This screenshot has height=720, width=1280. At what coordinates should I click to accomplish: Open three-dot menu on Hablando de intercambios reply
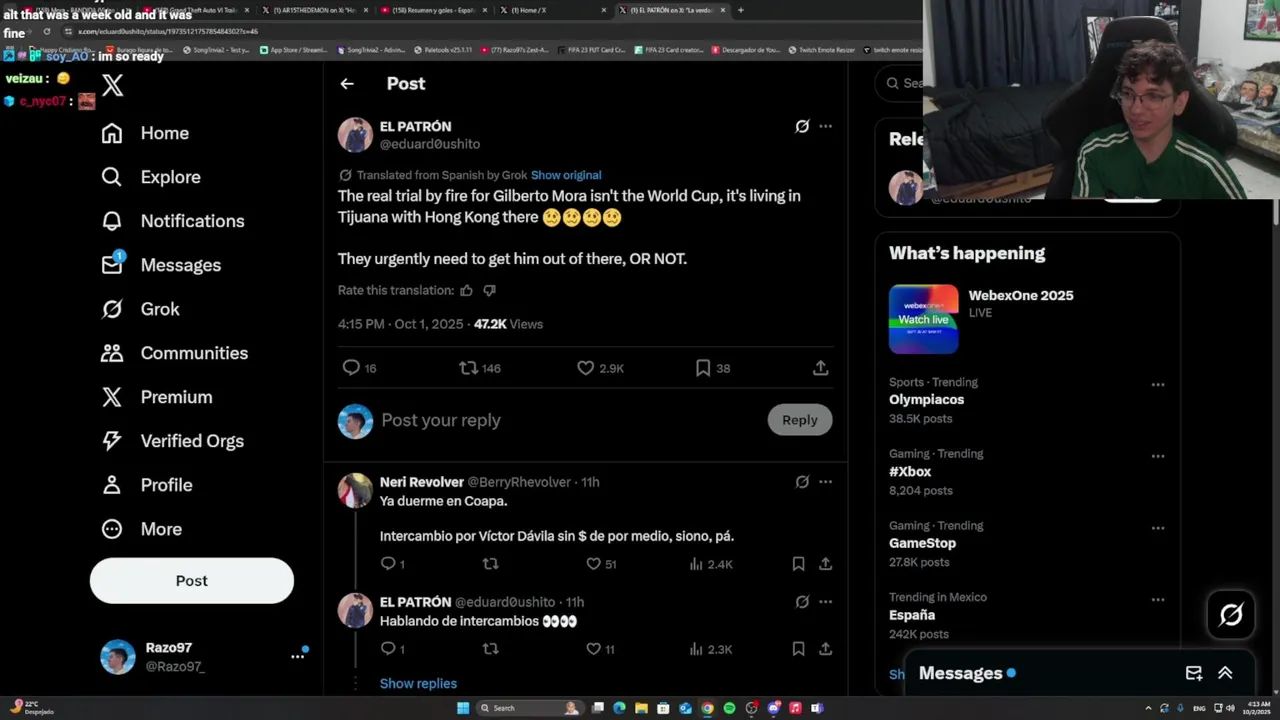(x=825, y=602)
